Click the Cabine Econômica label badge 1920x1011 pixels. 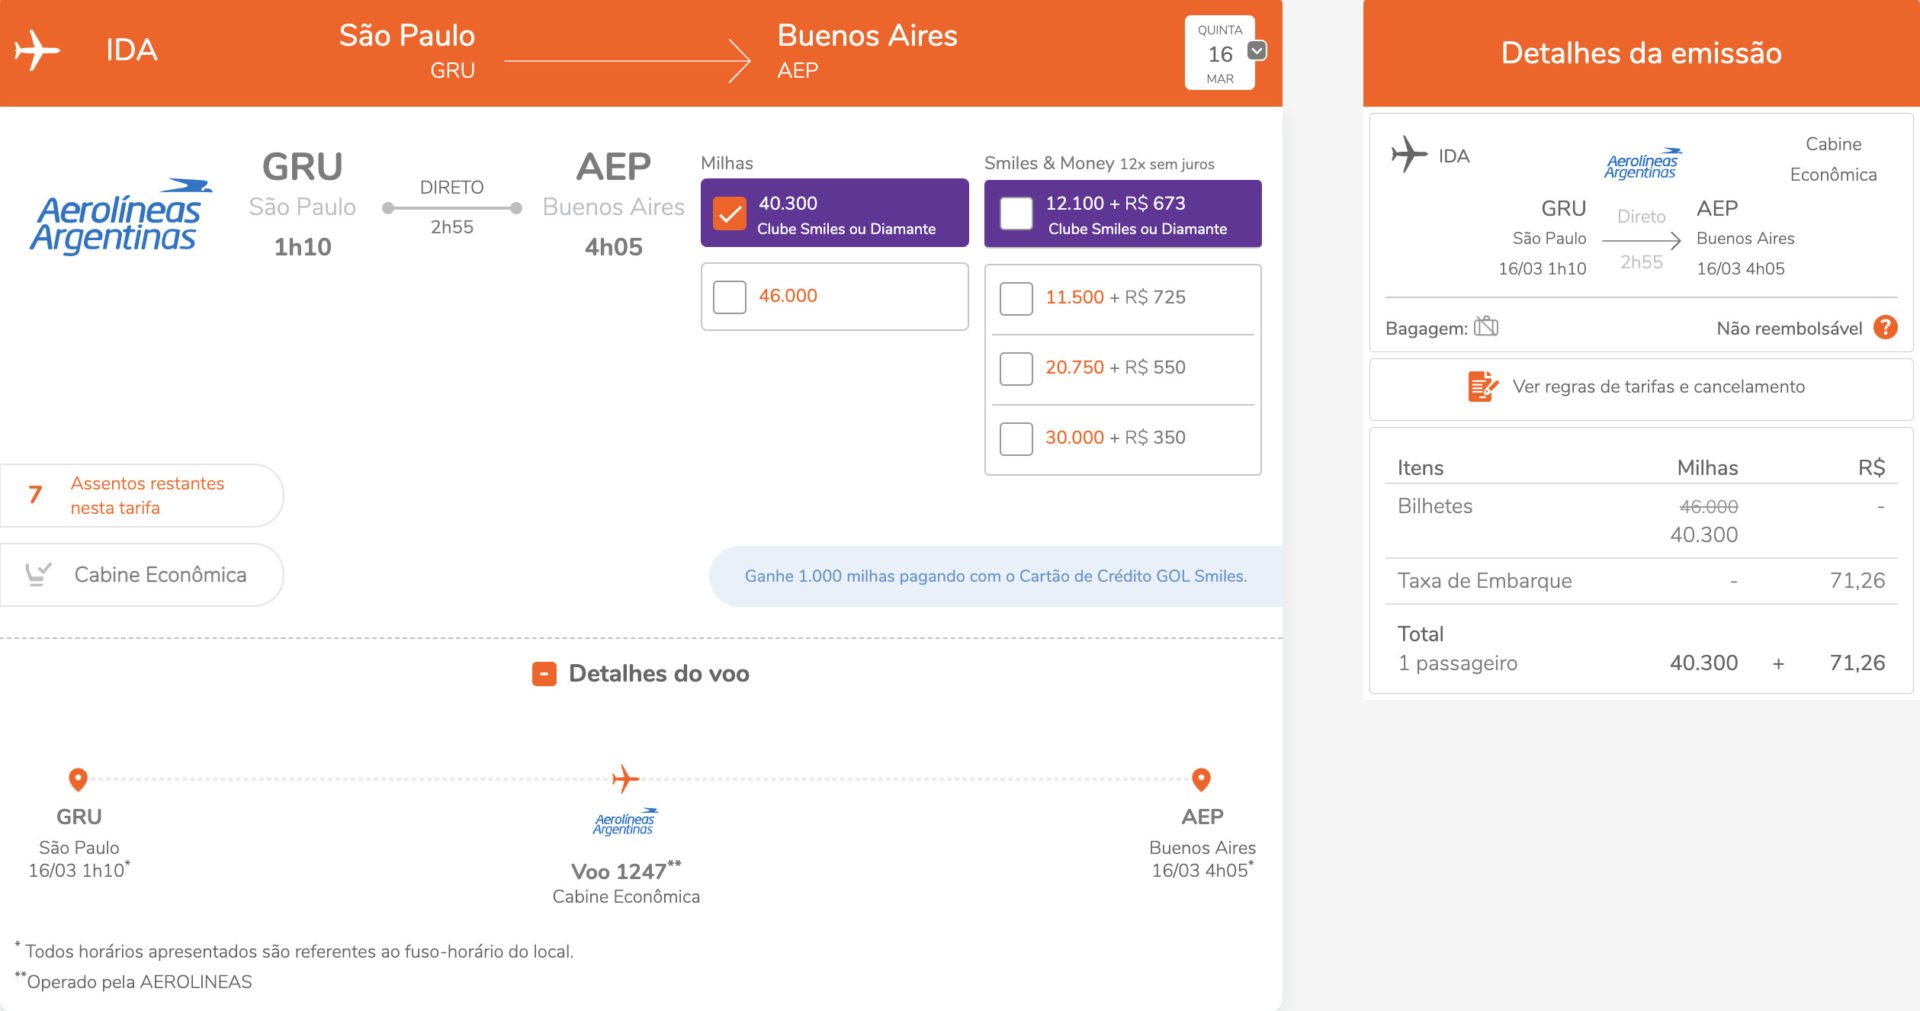click(x=142, y=575)
